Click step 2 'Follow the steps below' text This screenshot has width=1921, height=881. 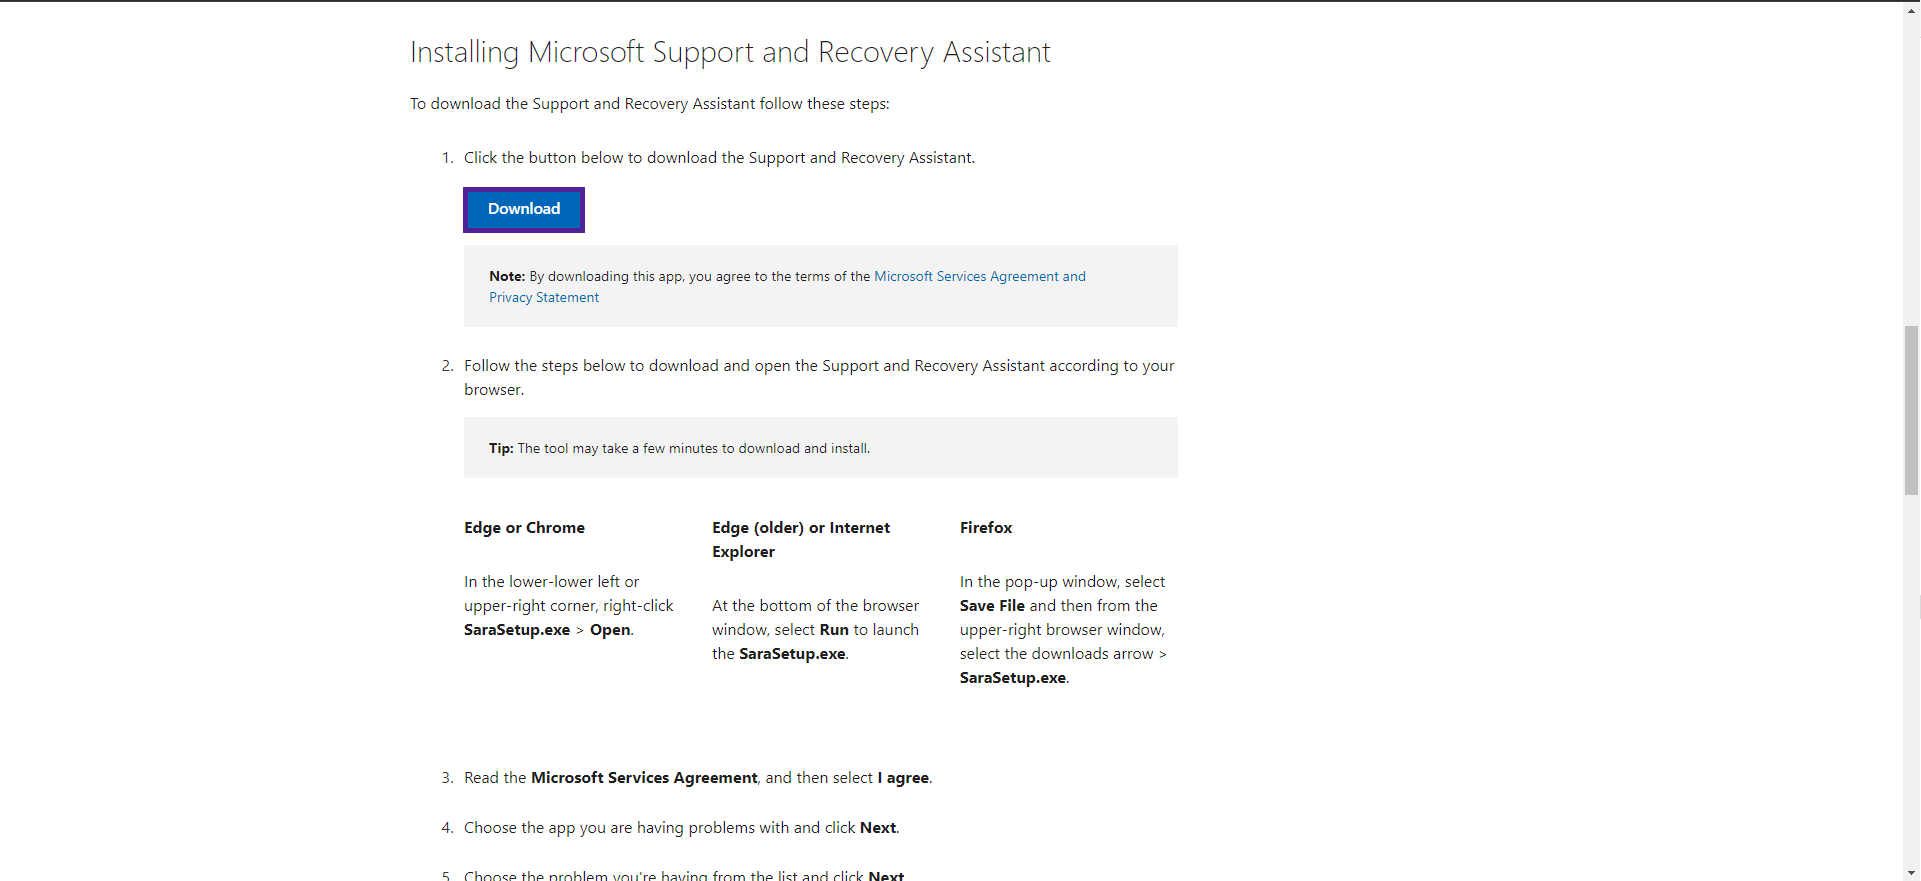[x=819, y=378]
